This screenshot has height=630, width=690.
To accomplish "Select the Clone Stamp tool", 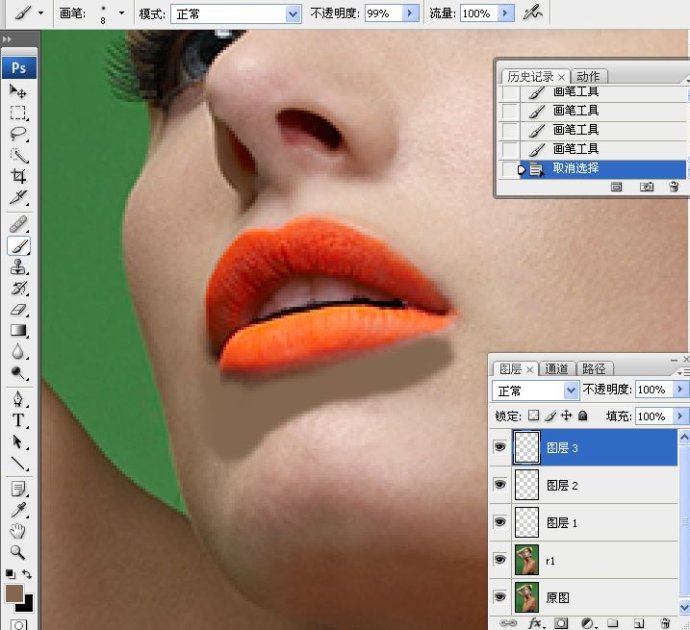I will tap(18, 267).
